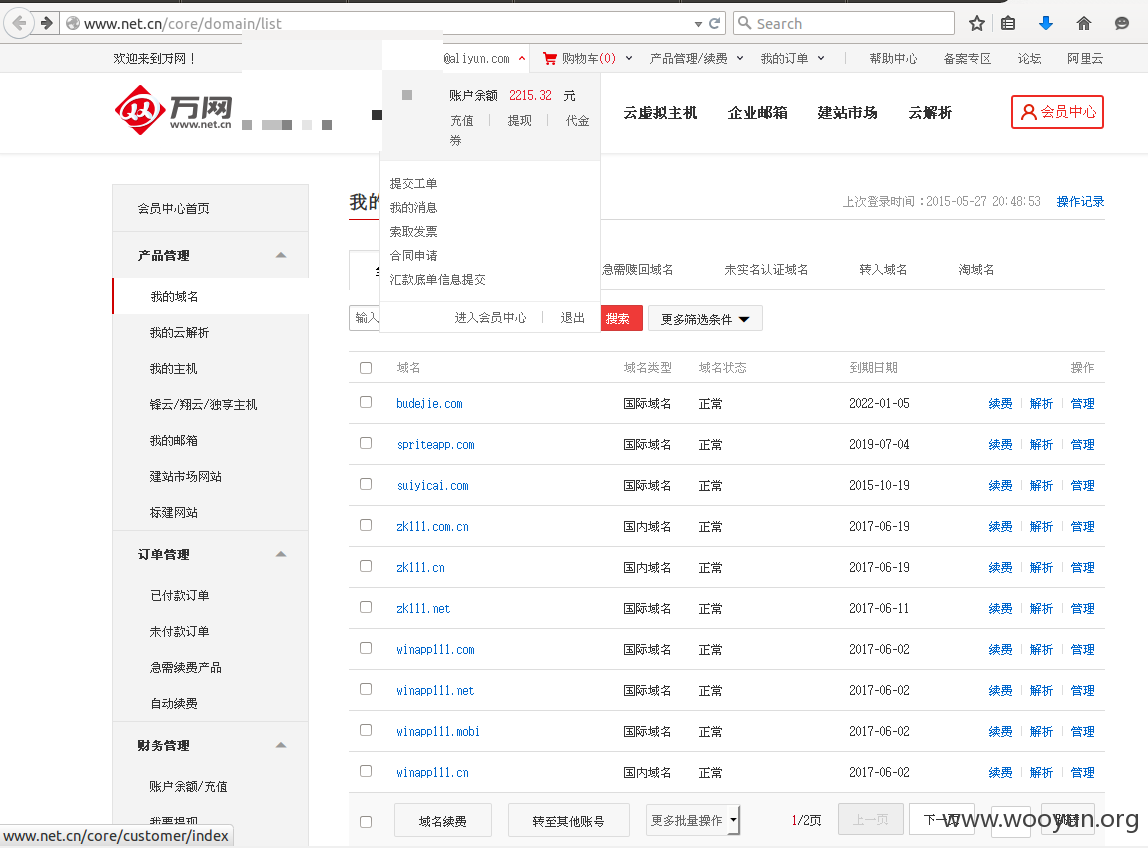Open 我的主机 in the sidebar

click(174, 368)
